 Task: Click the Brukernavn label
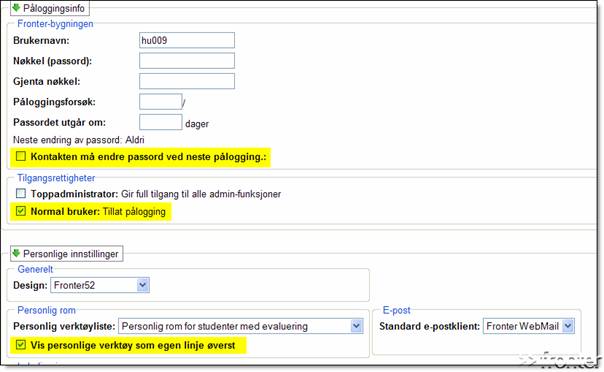tap(41, 40)
